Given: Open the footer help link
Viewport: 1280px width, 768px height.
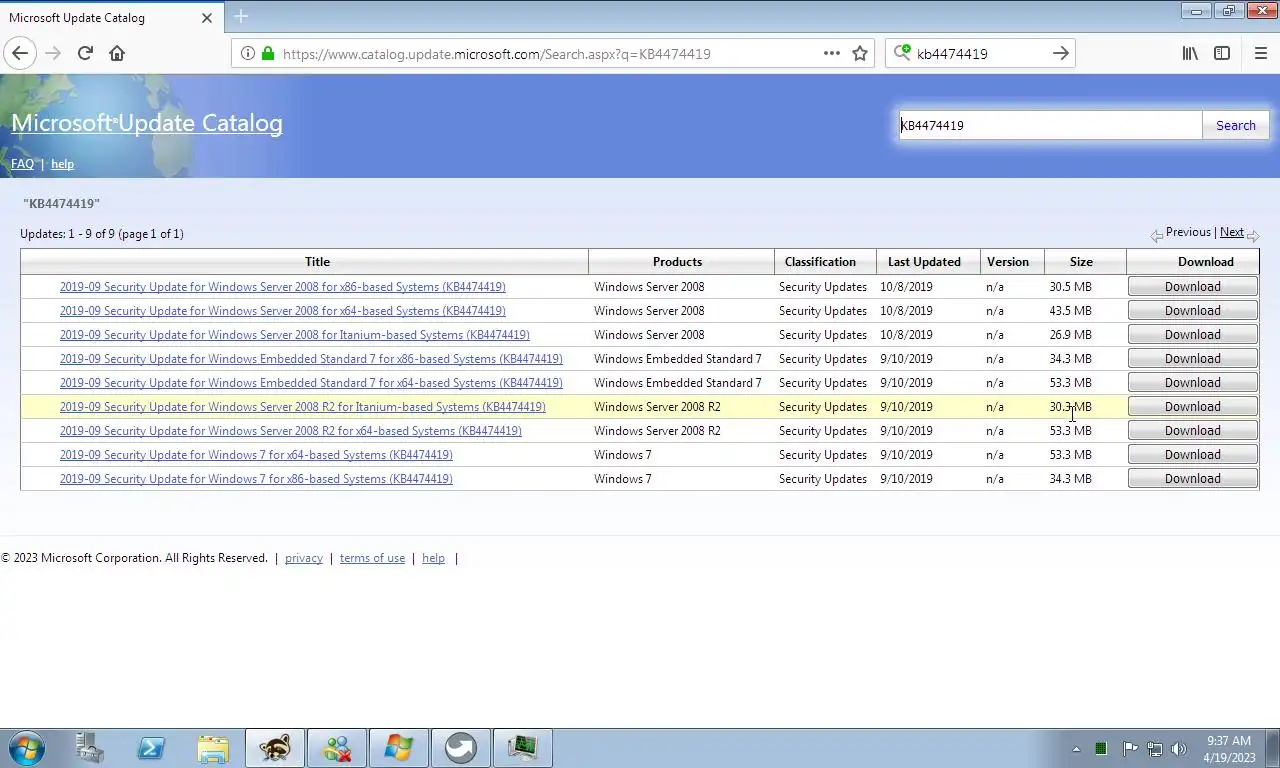Looking at the screenshot, I should [x=433, y=558].
